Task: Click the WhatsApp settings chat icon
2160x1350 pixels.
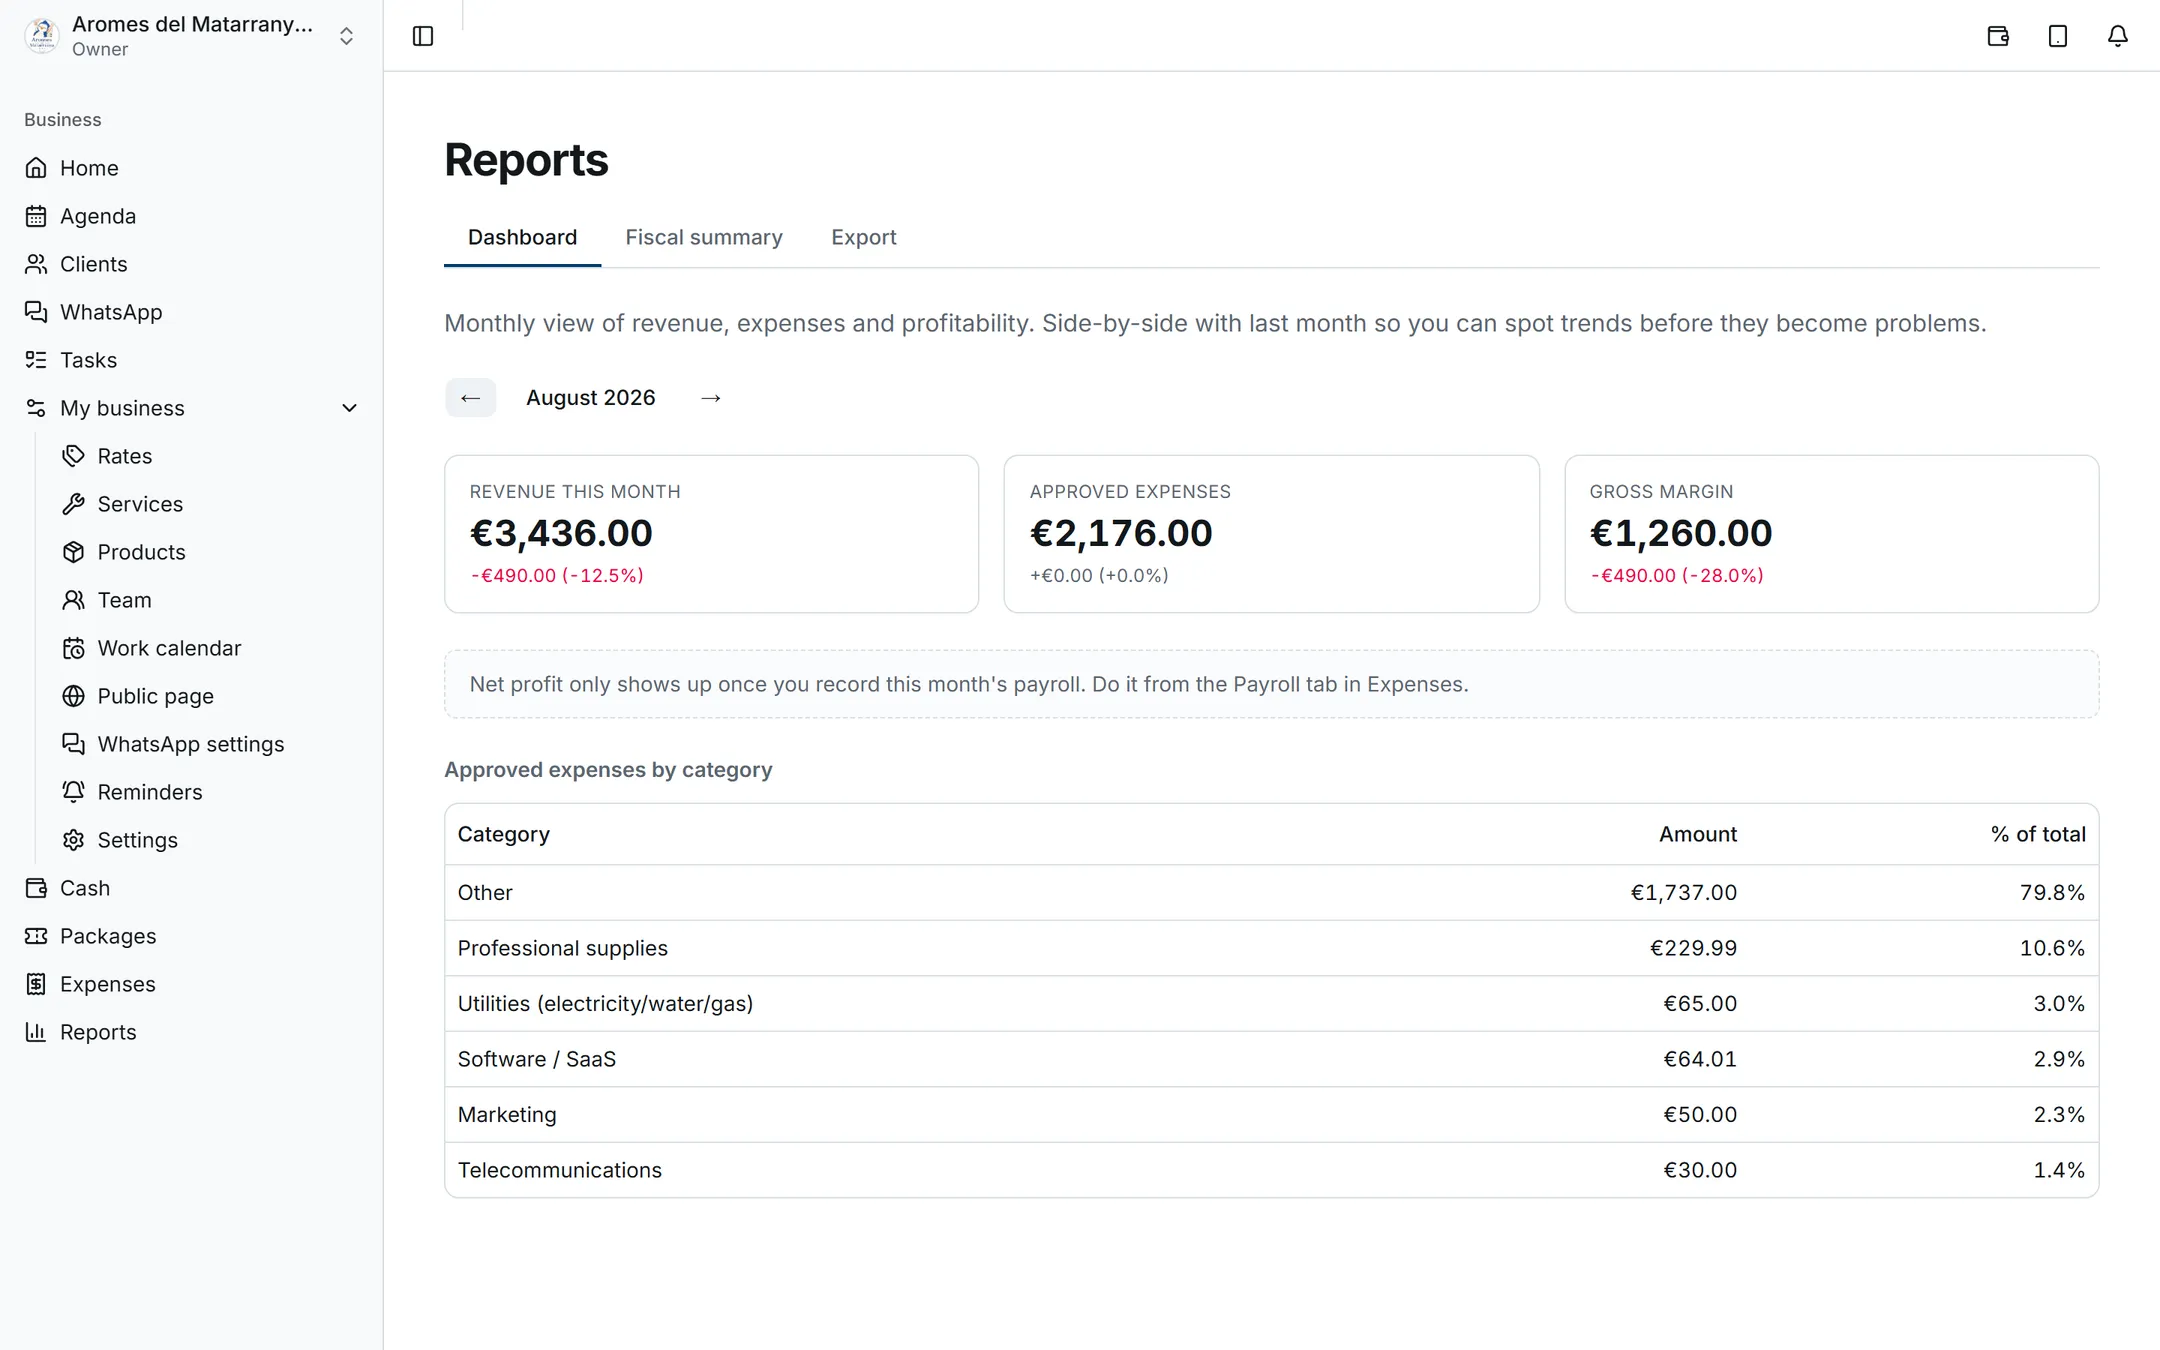Action: tap(73, 744)
